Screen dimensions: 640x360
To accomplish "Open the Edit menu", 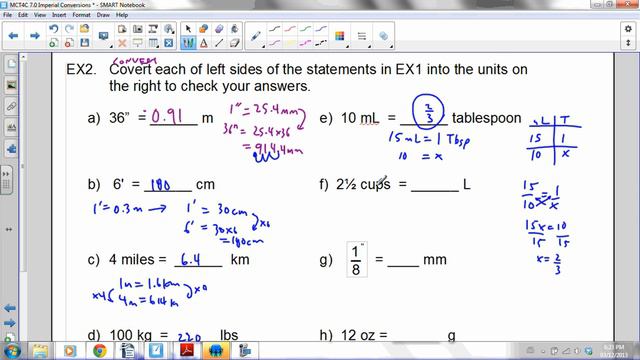I will [x=23, y=15].
